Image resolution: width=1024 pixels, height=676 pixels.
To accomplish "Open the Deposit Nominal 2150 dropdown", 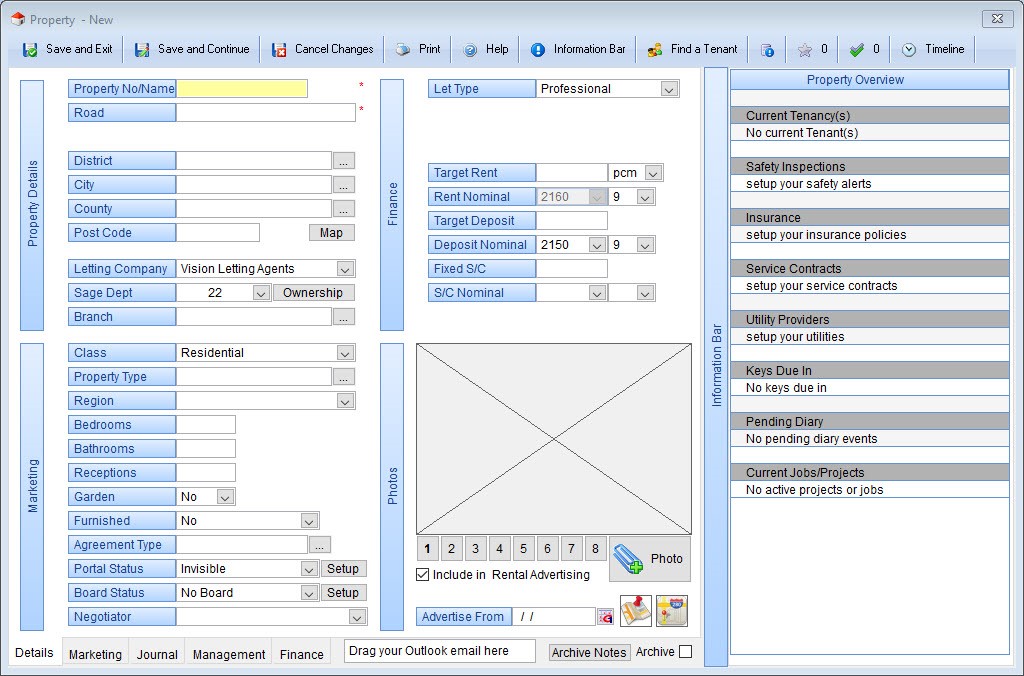I will [597, 245].
